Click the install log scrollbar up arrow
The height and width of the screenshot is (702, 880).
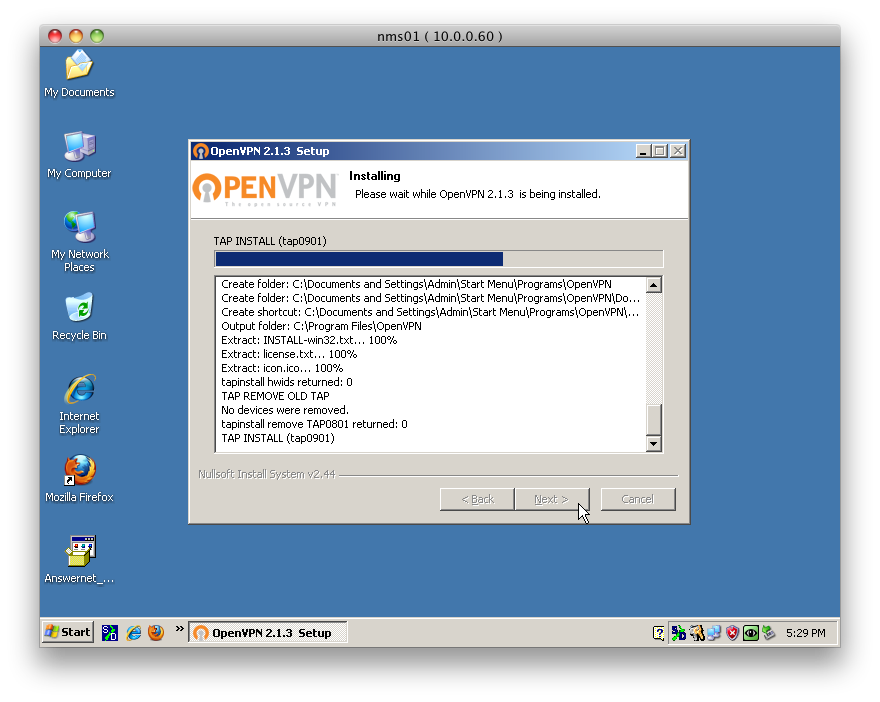(x=653, y=285)
